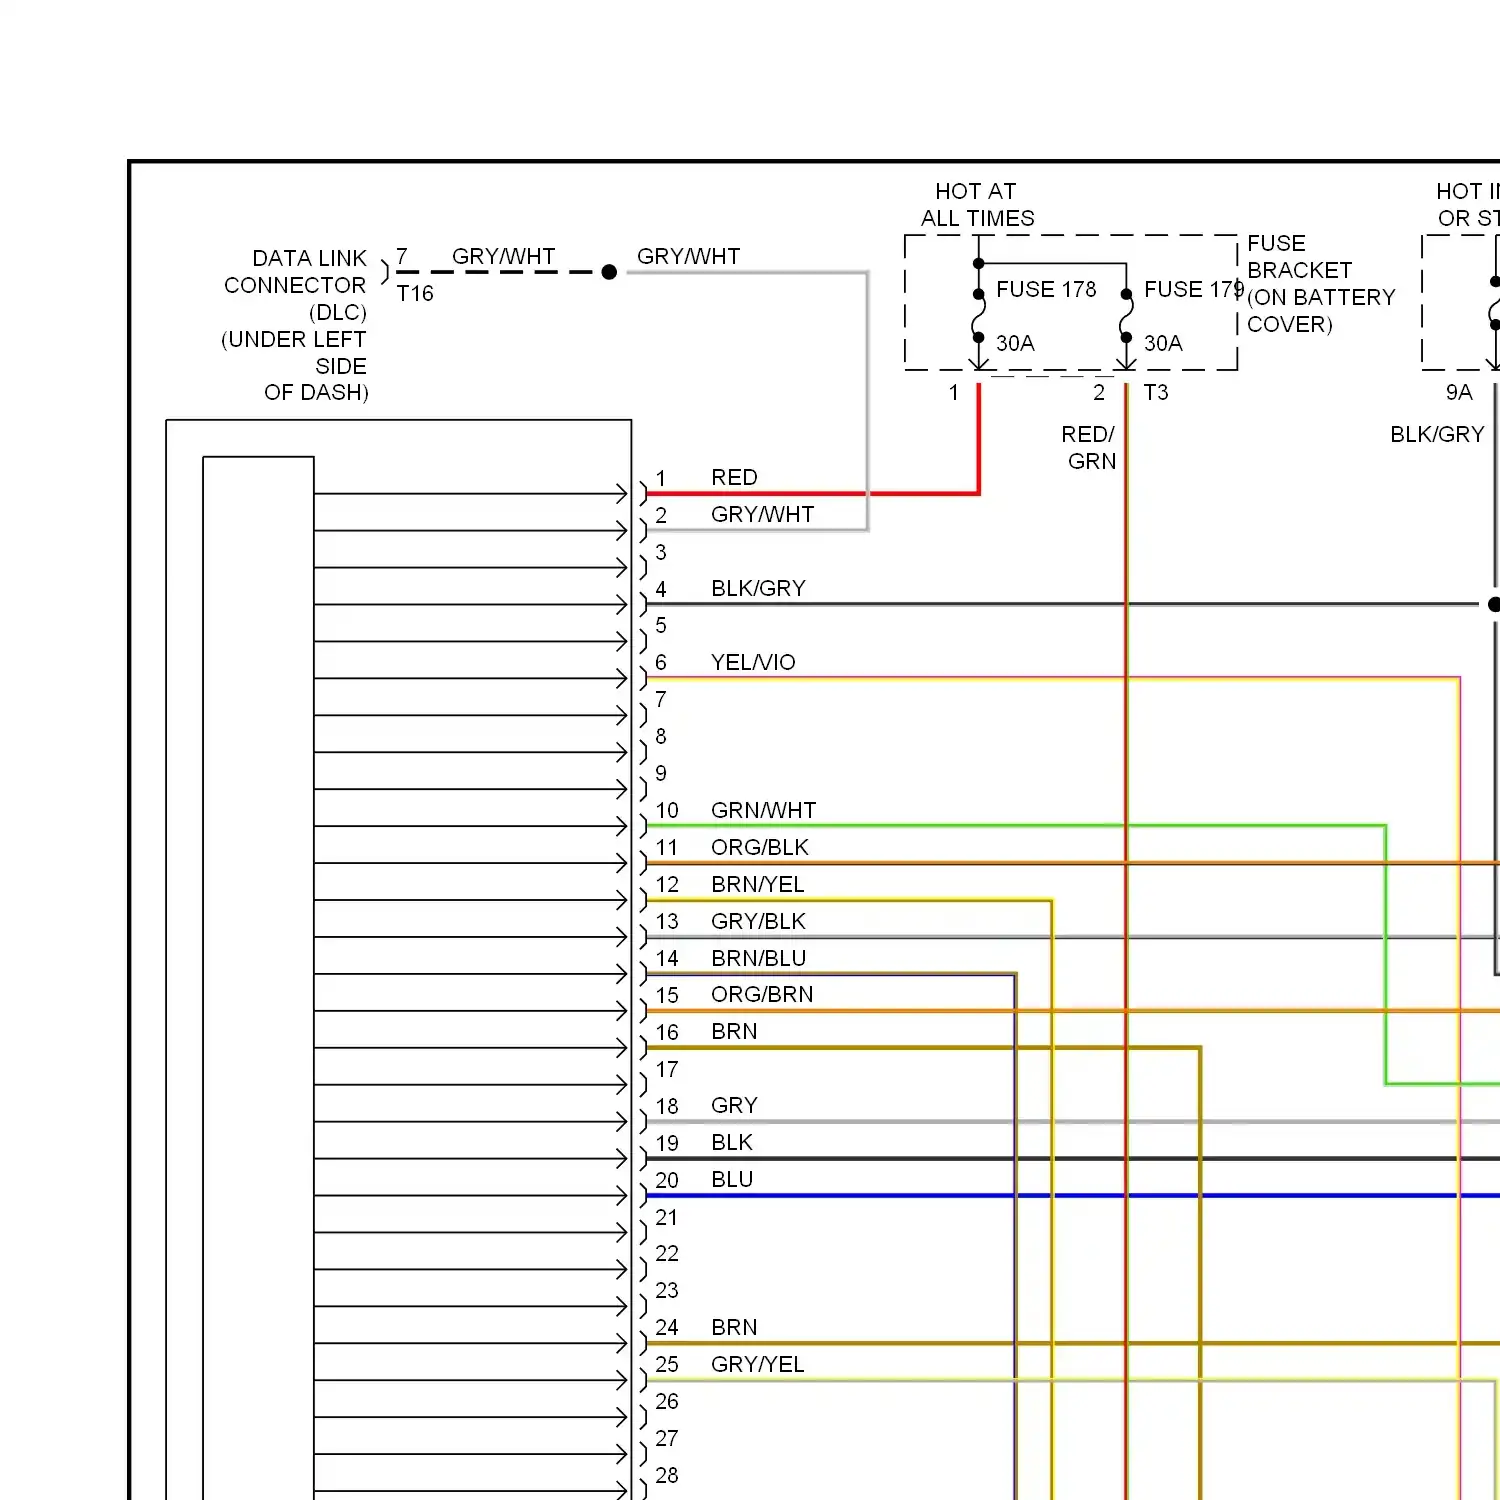Select the GRY/YEL wire label
This screenshot has height=1500, width=1500.
click(757, 1364)
